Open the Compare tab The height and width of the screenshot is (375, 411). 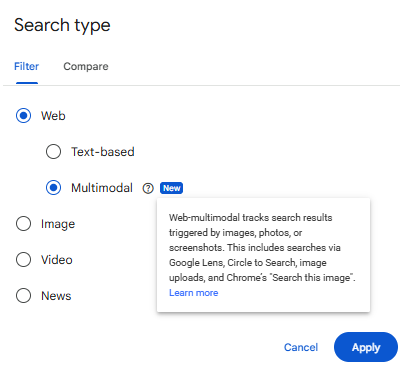point(86,66)
